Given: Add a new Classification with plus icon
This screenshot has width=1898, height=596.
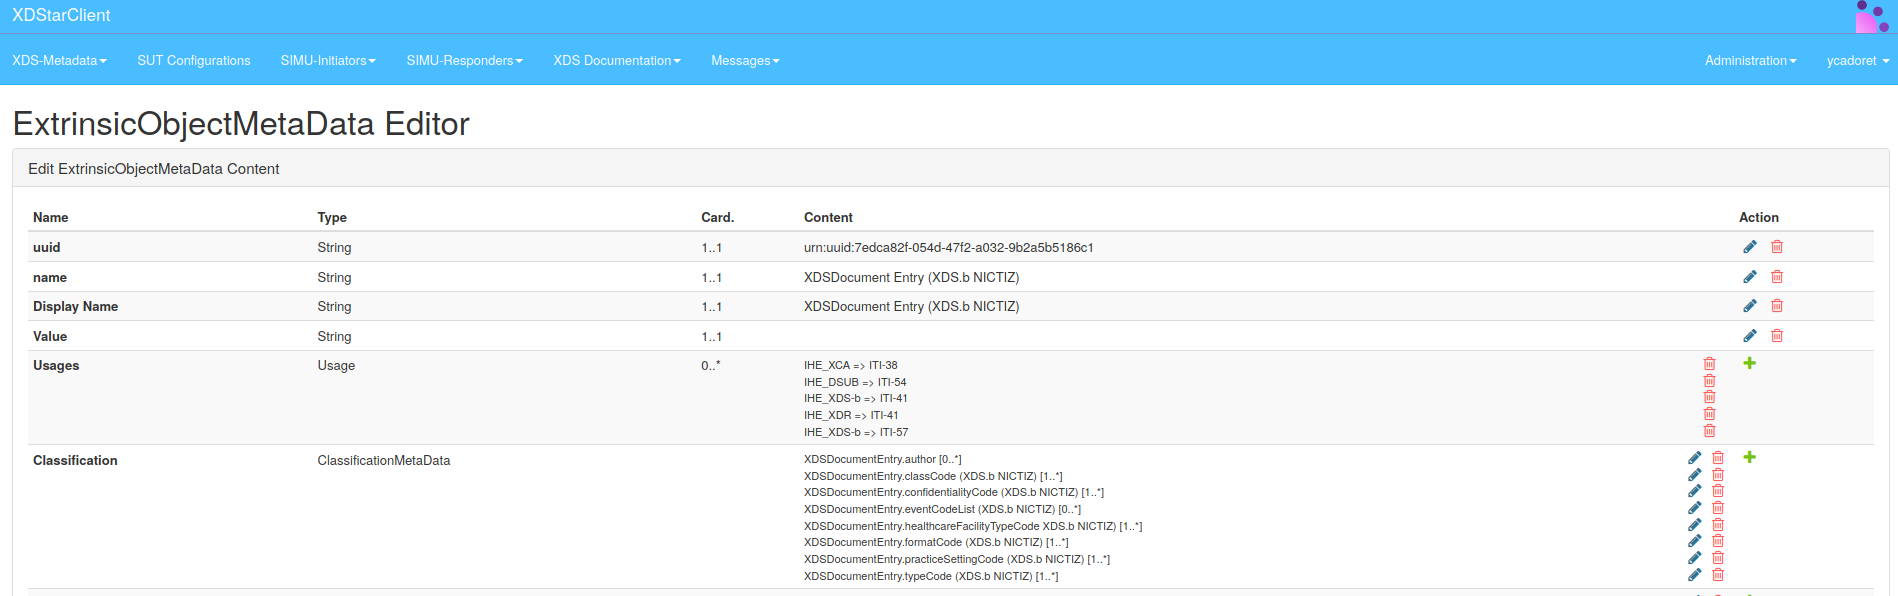Looking at the screenshot, I should click(1749, 457).
